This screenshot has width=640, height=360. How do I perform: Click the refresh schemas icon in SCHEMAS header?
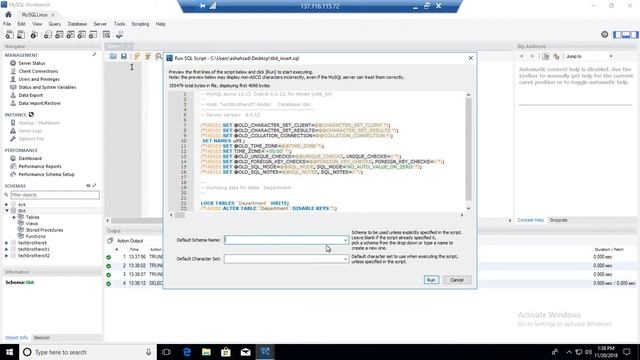pos(88,186)
